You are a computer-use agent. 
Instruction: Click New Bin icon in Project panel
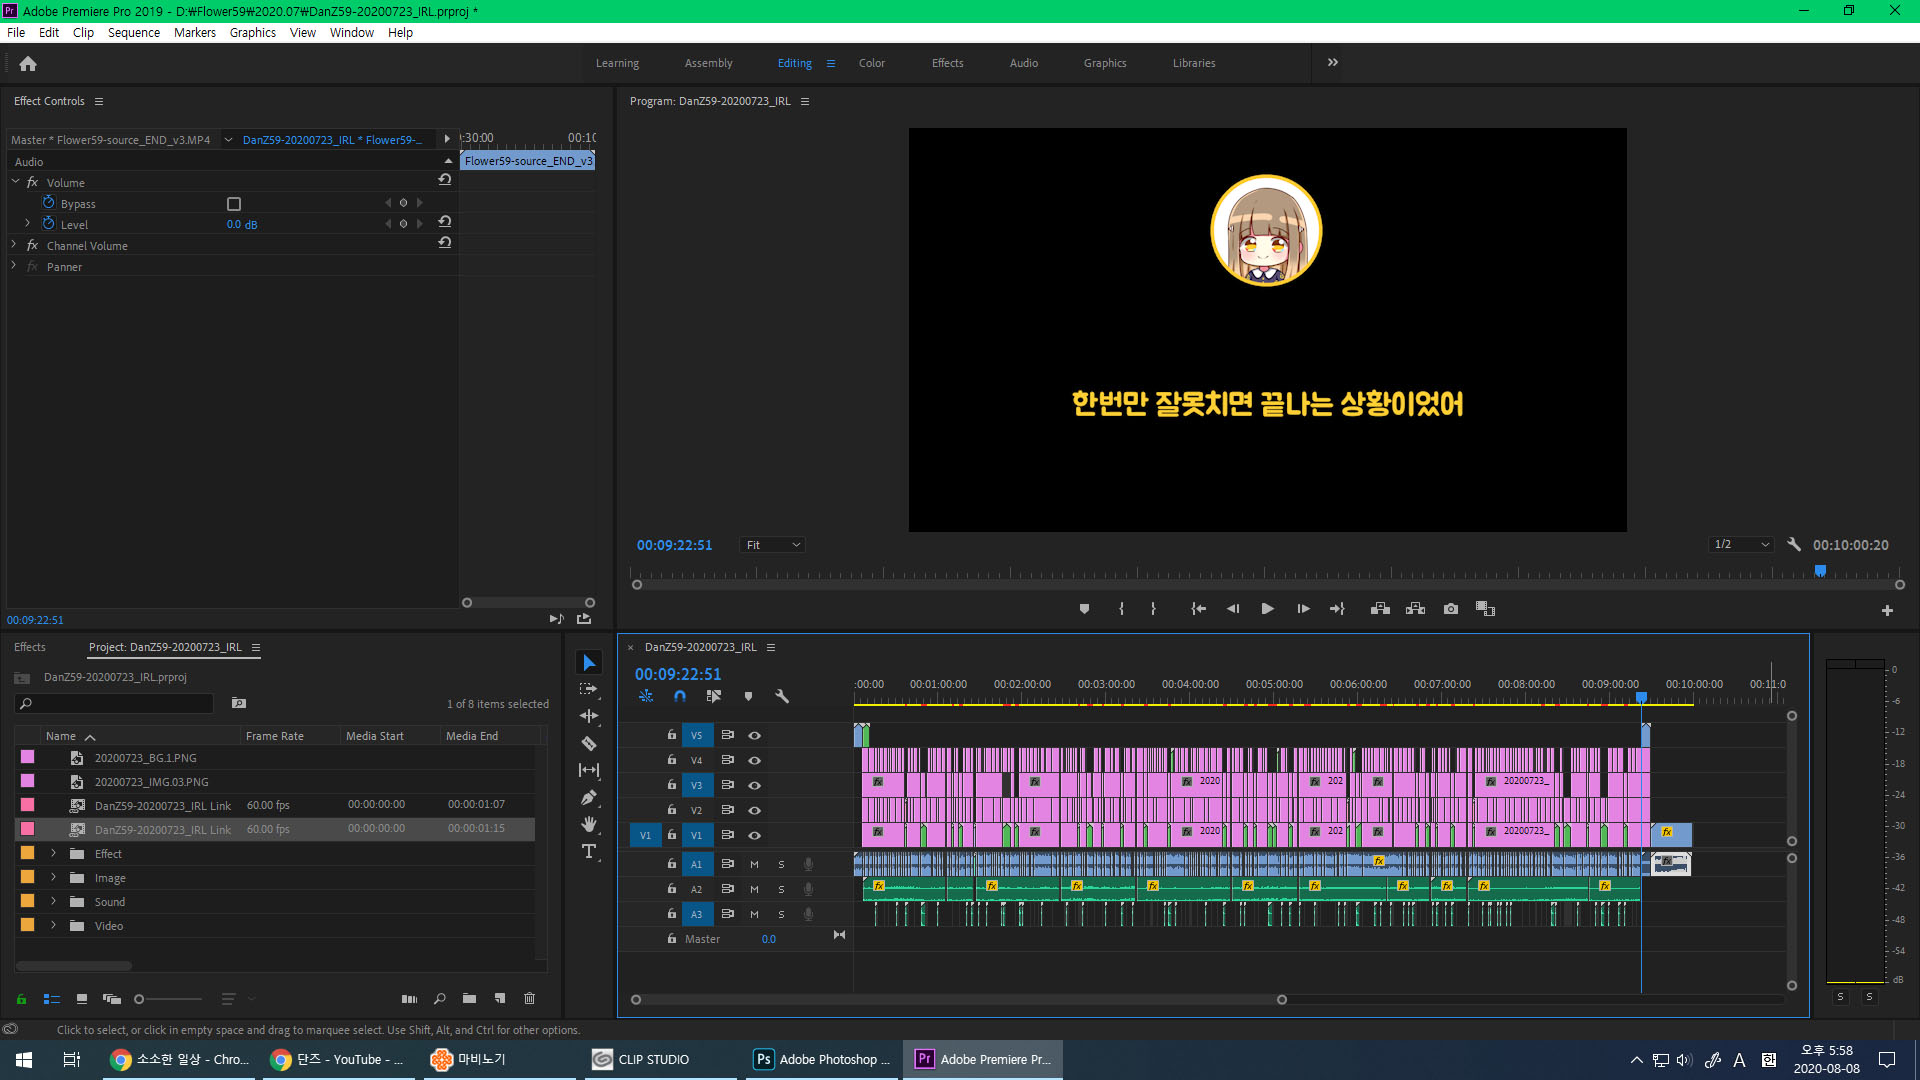pos(469,998)
